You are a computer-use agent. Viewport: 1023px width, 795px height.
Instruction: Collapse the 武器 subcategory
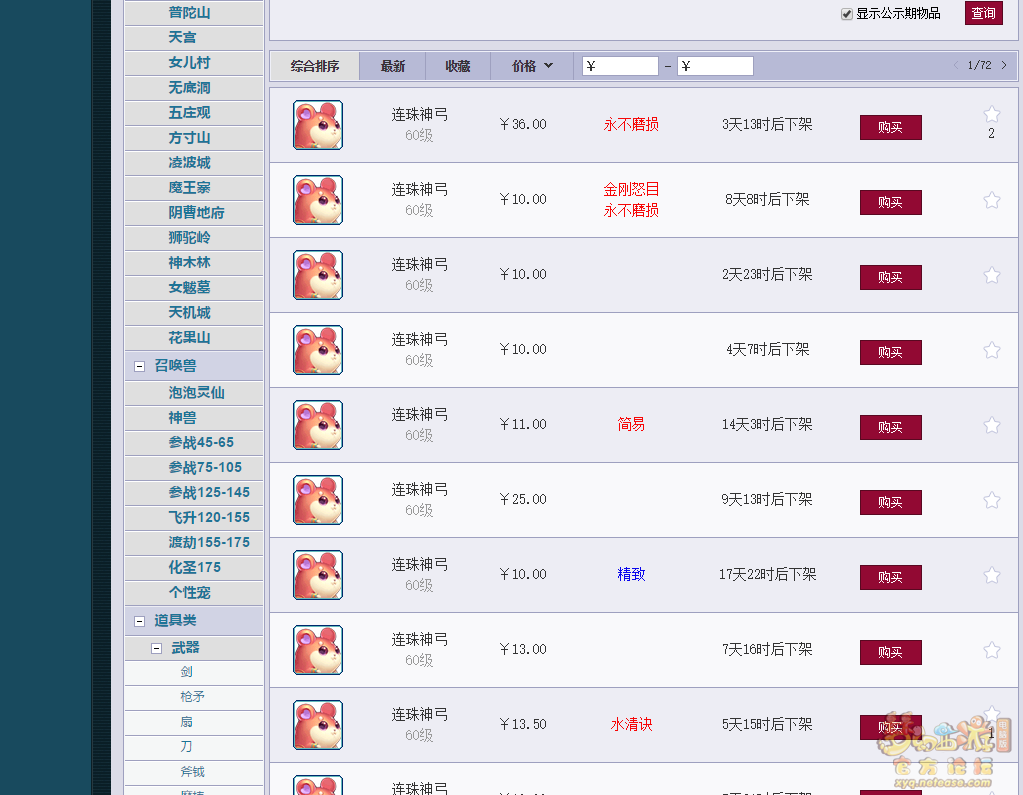click(156, 648)
